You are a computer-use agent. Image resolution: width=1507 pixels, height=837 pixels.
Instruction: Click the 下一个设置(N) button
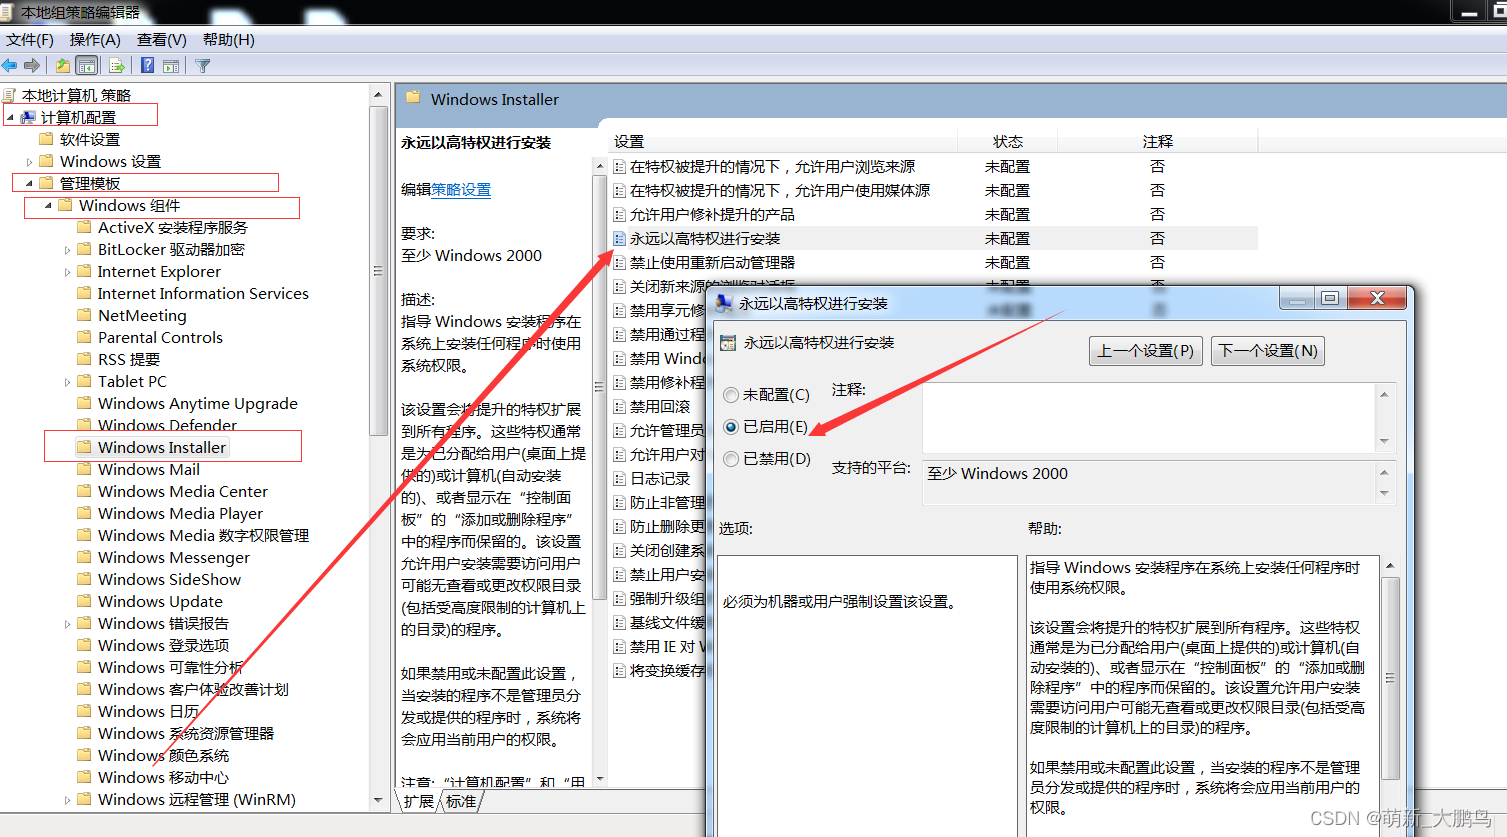click(1268, 351)
